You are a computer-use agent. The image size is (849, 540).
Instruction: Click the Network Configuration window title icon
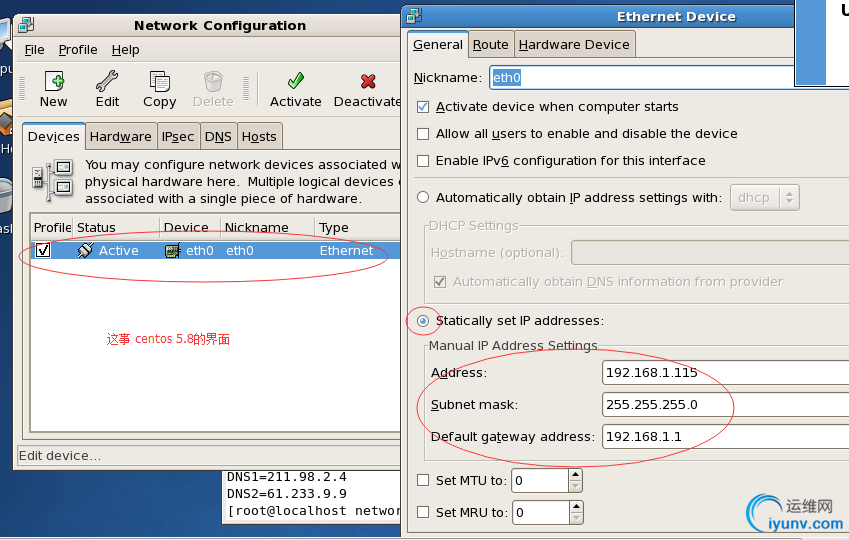pyautogui.click(x=26, y=25)
